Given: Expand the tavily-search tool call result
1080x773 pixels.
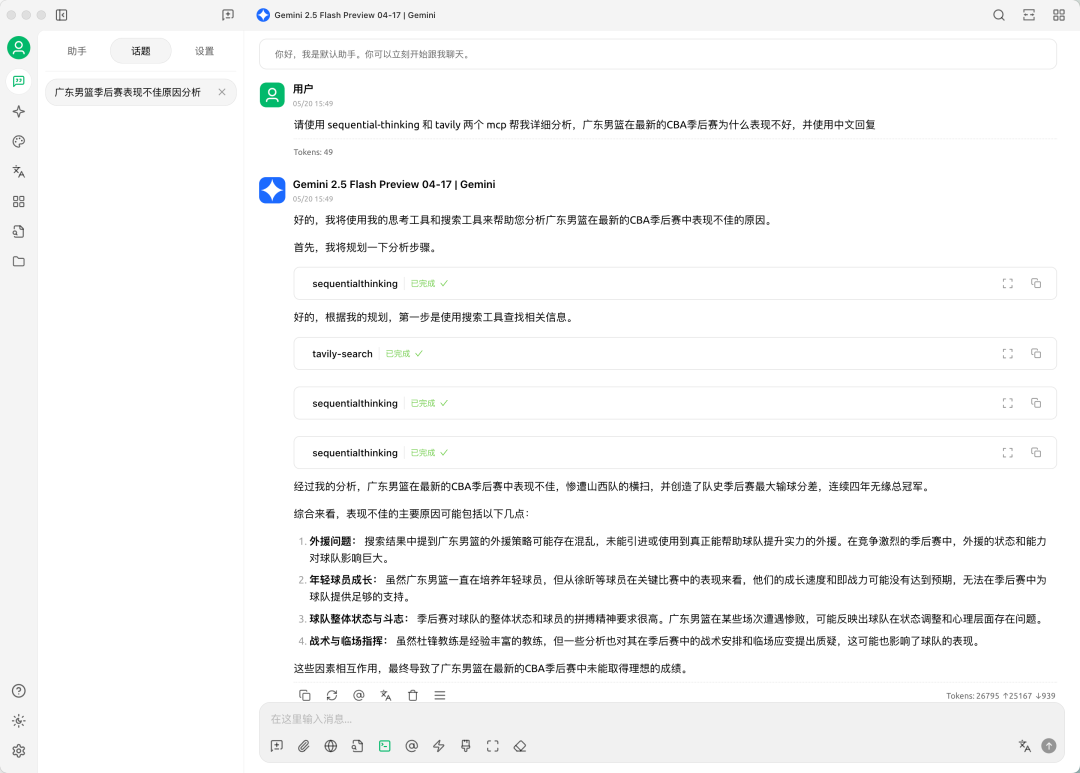Looking at the screenshot, I should click(x=1007, y=354).
